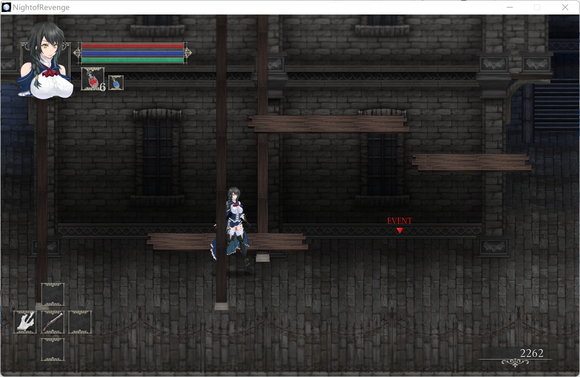The height and width of the screenshot is (377, 580).
Task: Close the NightofRevenge window
Action: [x=565, y=7]
